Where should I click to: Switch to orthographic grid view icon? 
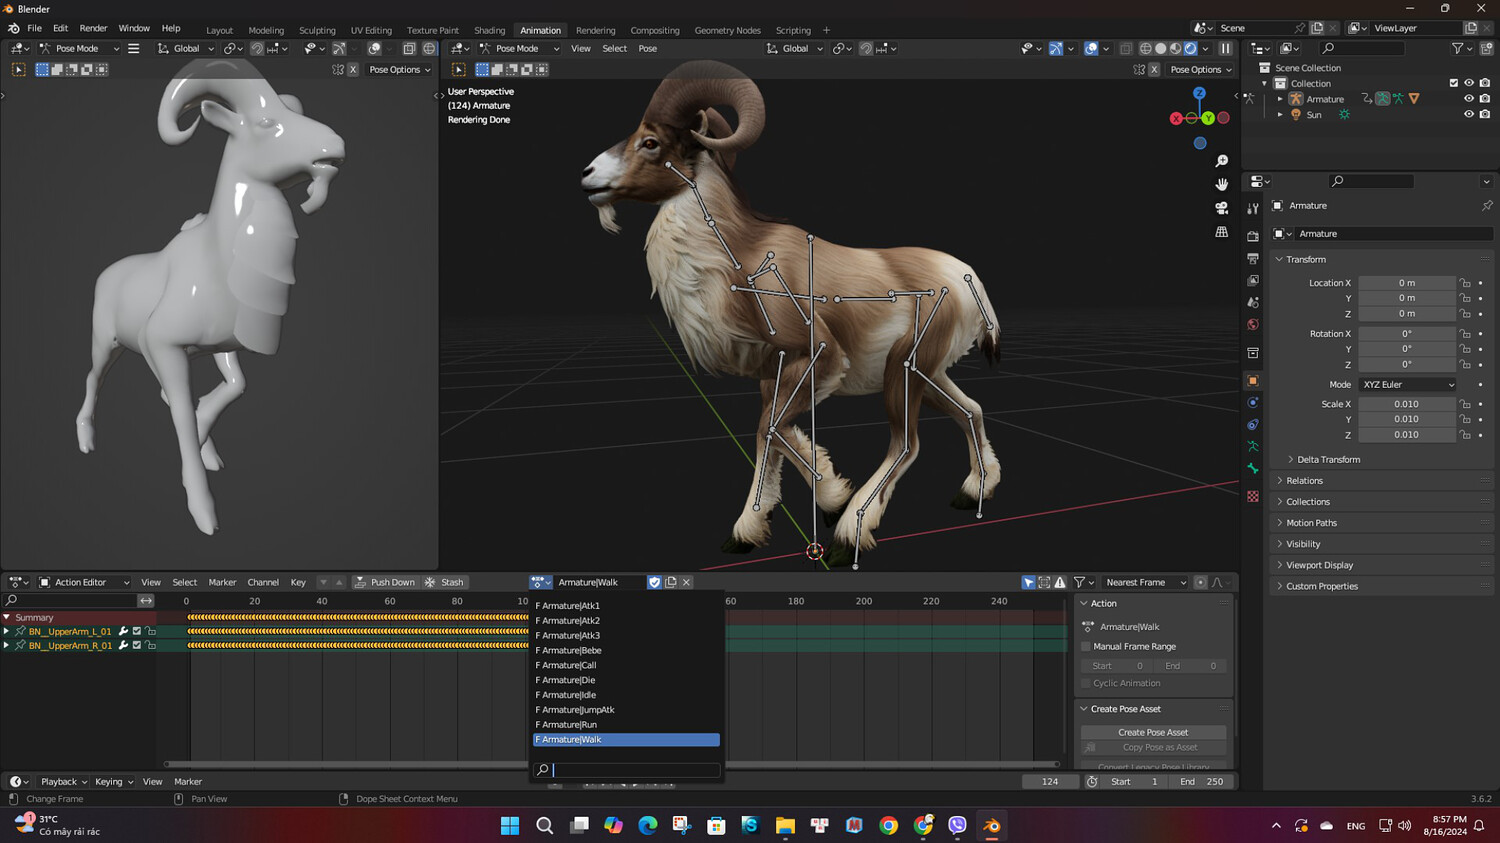[1221, 232]
